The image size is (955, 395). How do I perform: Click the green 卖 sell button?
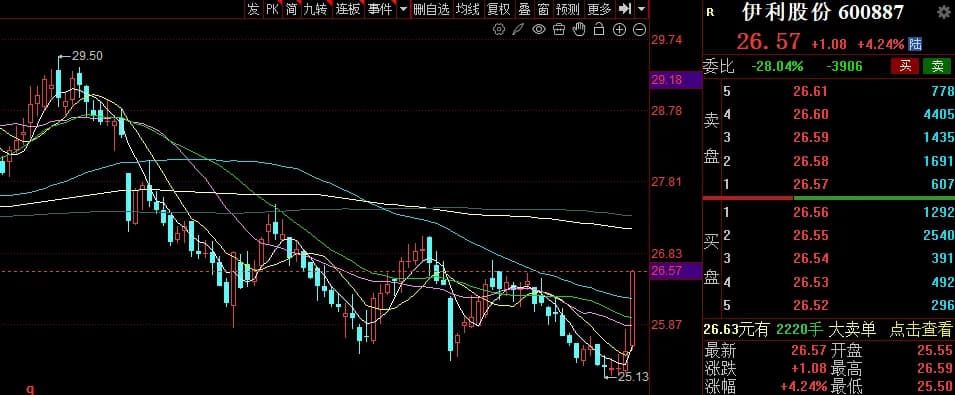(937, 66)
